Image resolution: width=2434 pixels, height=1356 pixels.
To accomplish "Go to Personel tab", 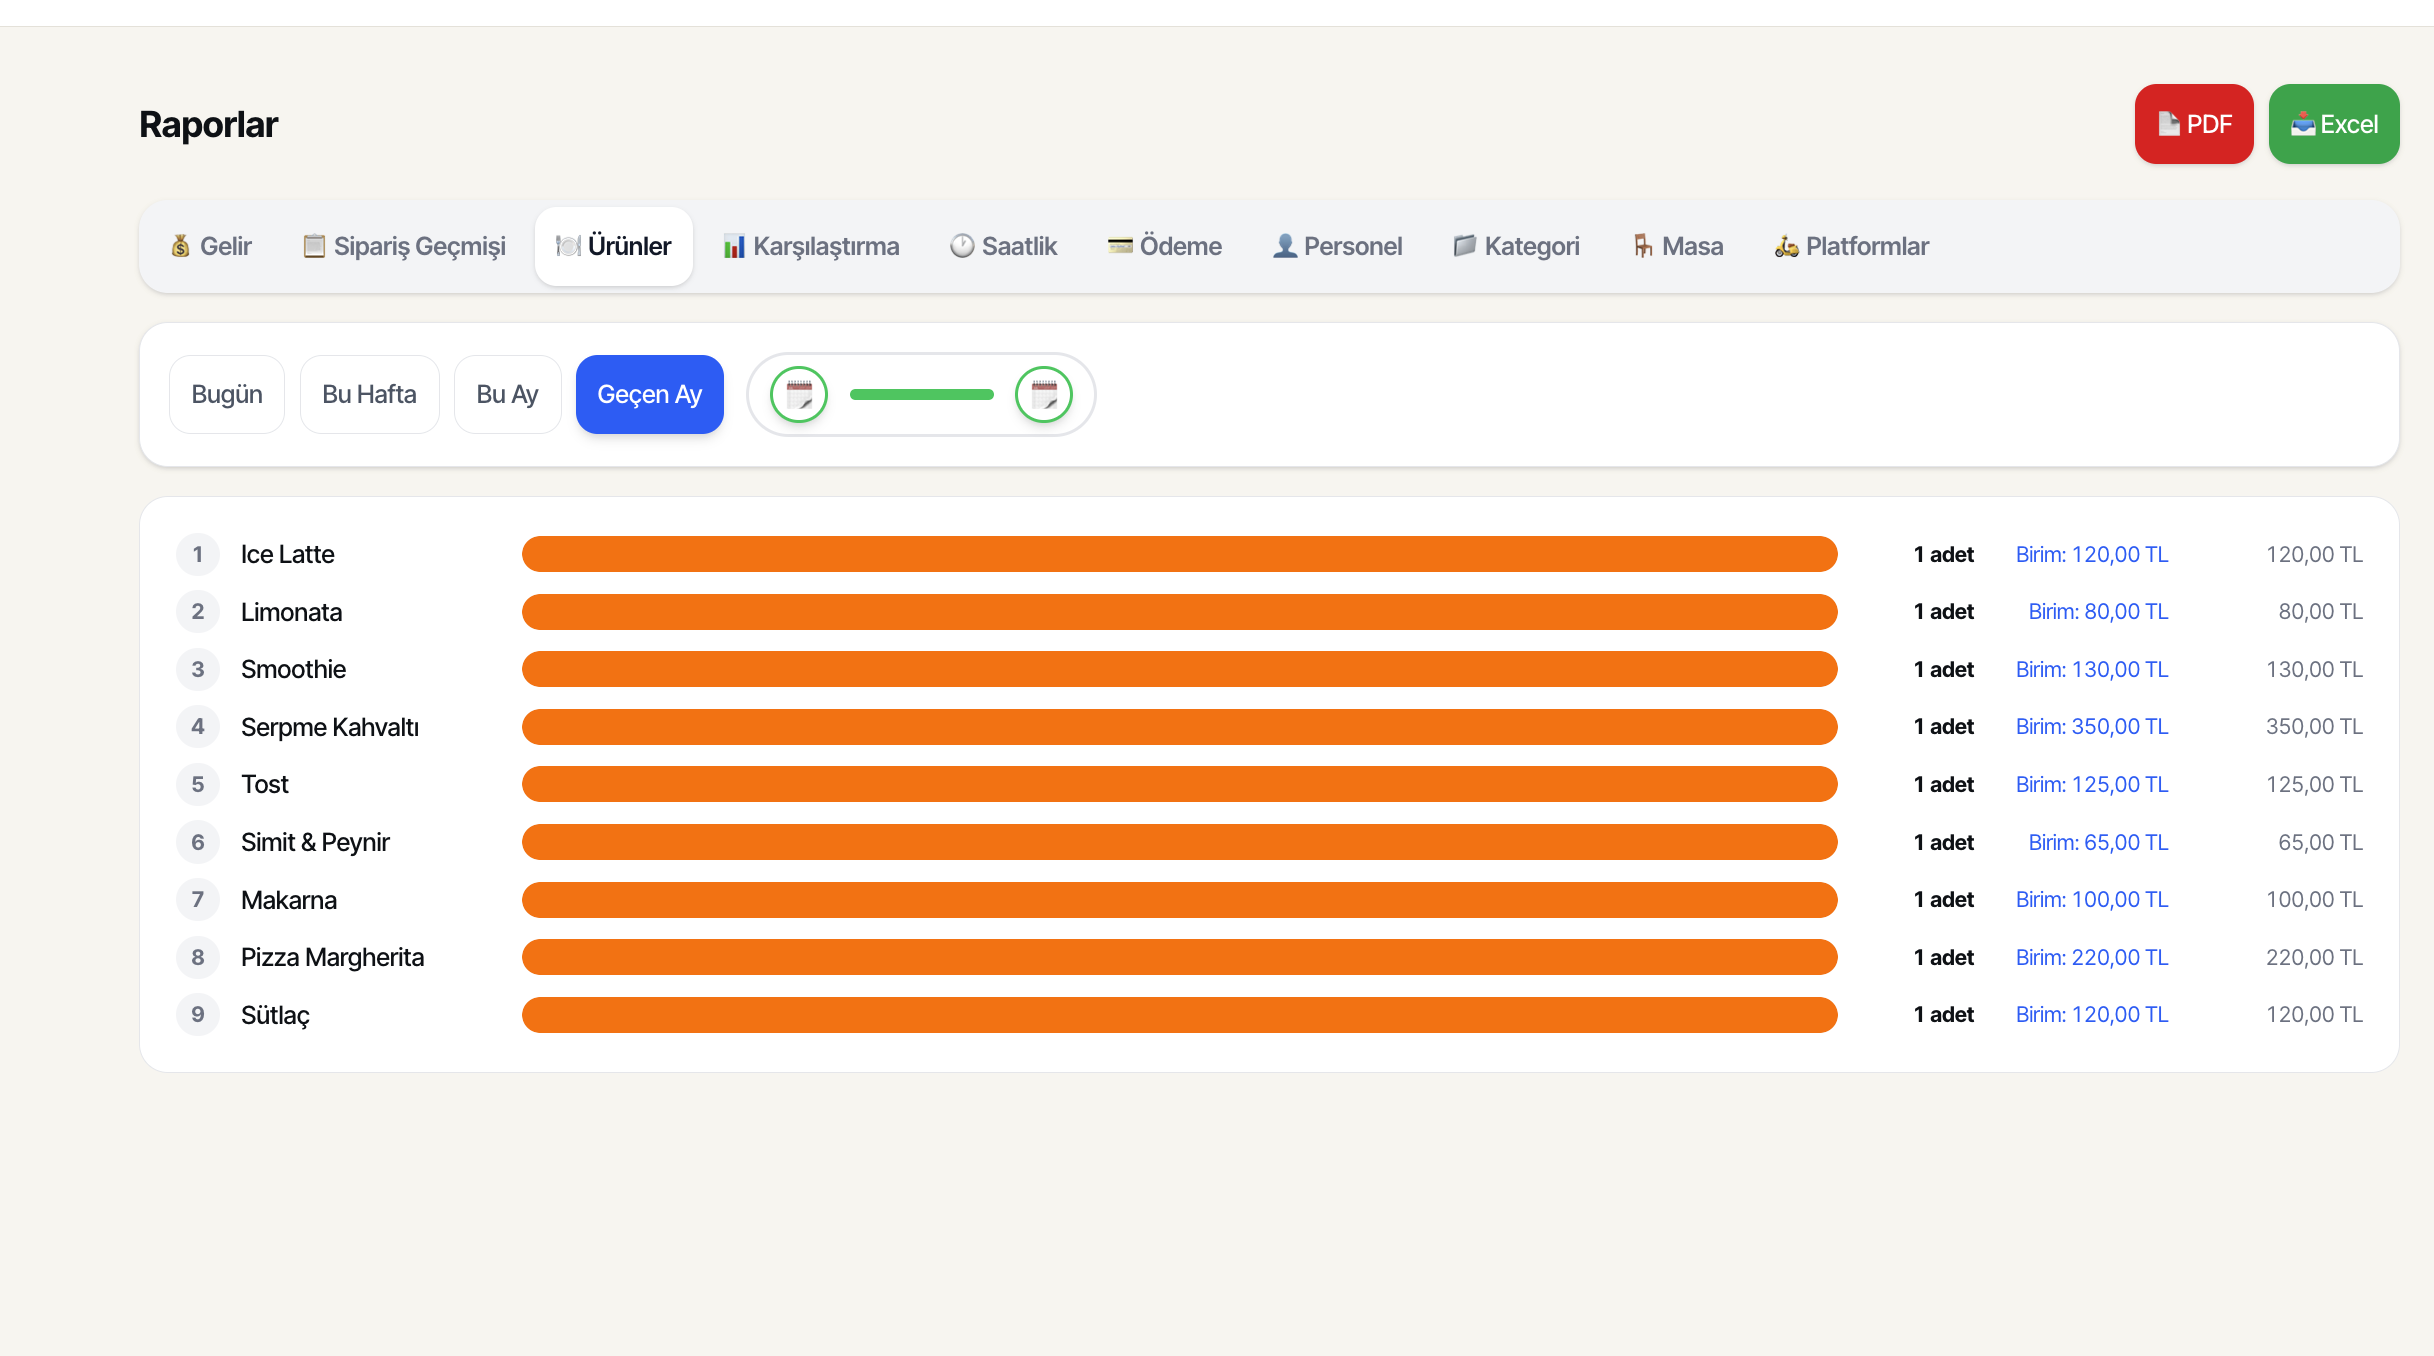I will click(1337, 246).
